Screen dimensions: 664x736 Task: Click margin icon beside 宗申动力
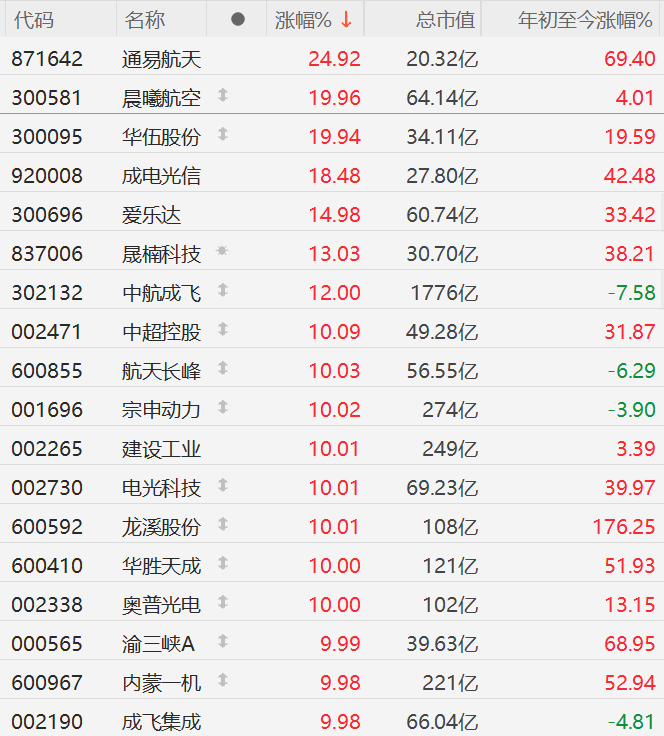tap(223, 407)
